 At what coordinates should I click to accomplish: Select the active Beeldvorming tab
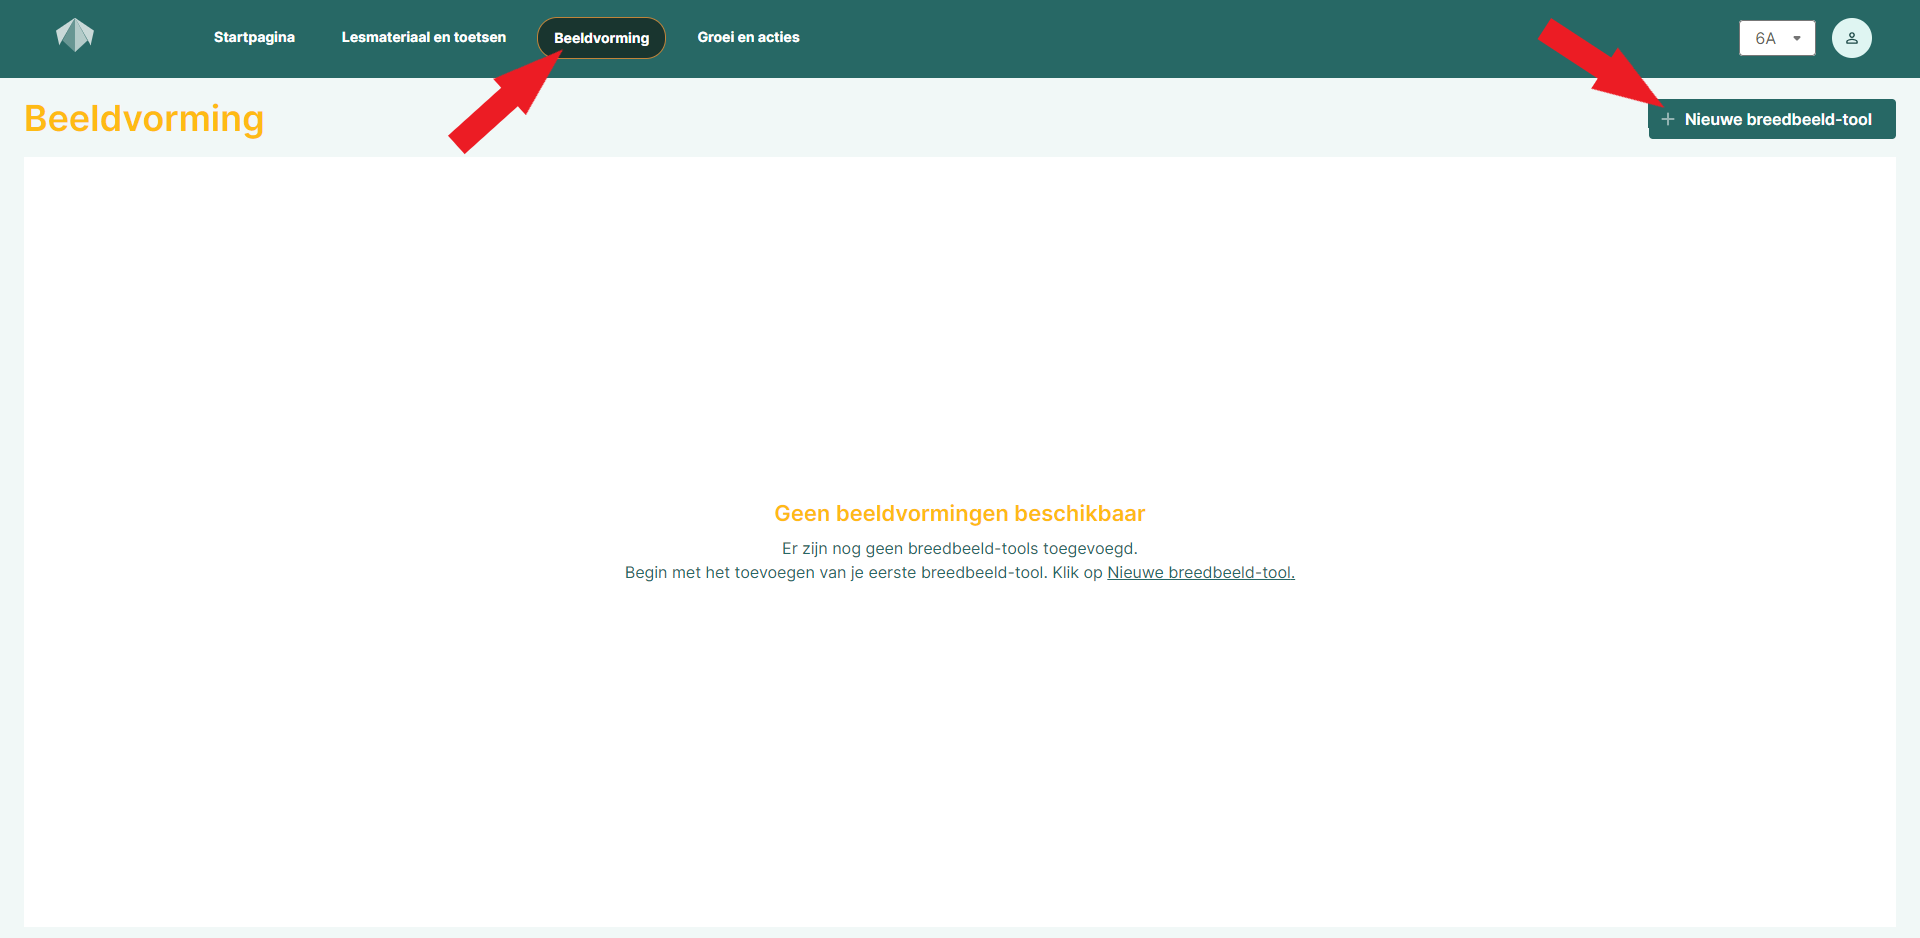(x=600, y=37)
